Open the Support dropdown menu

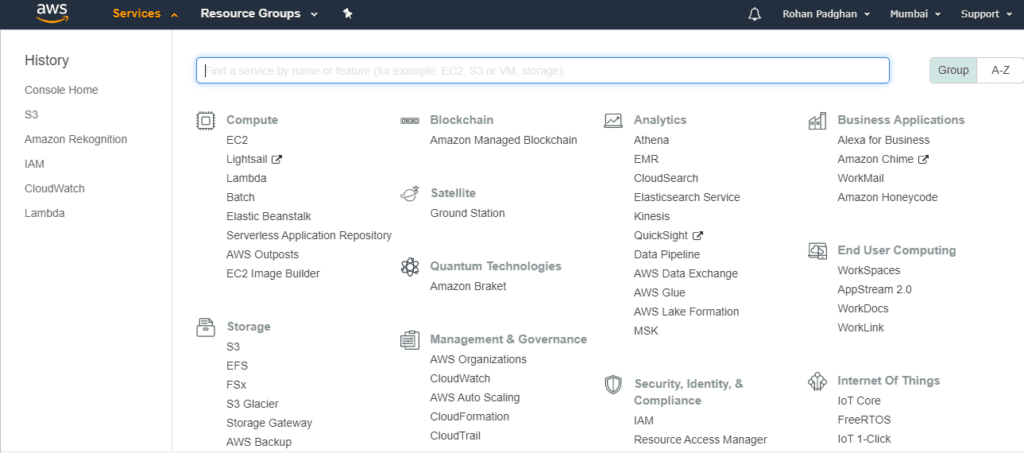pyautogui.click(x=986, y=14)
